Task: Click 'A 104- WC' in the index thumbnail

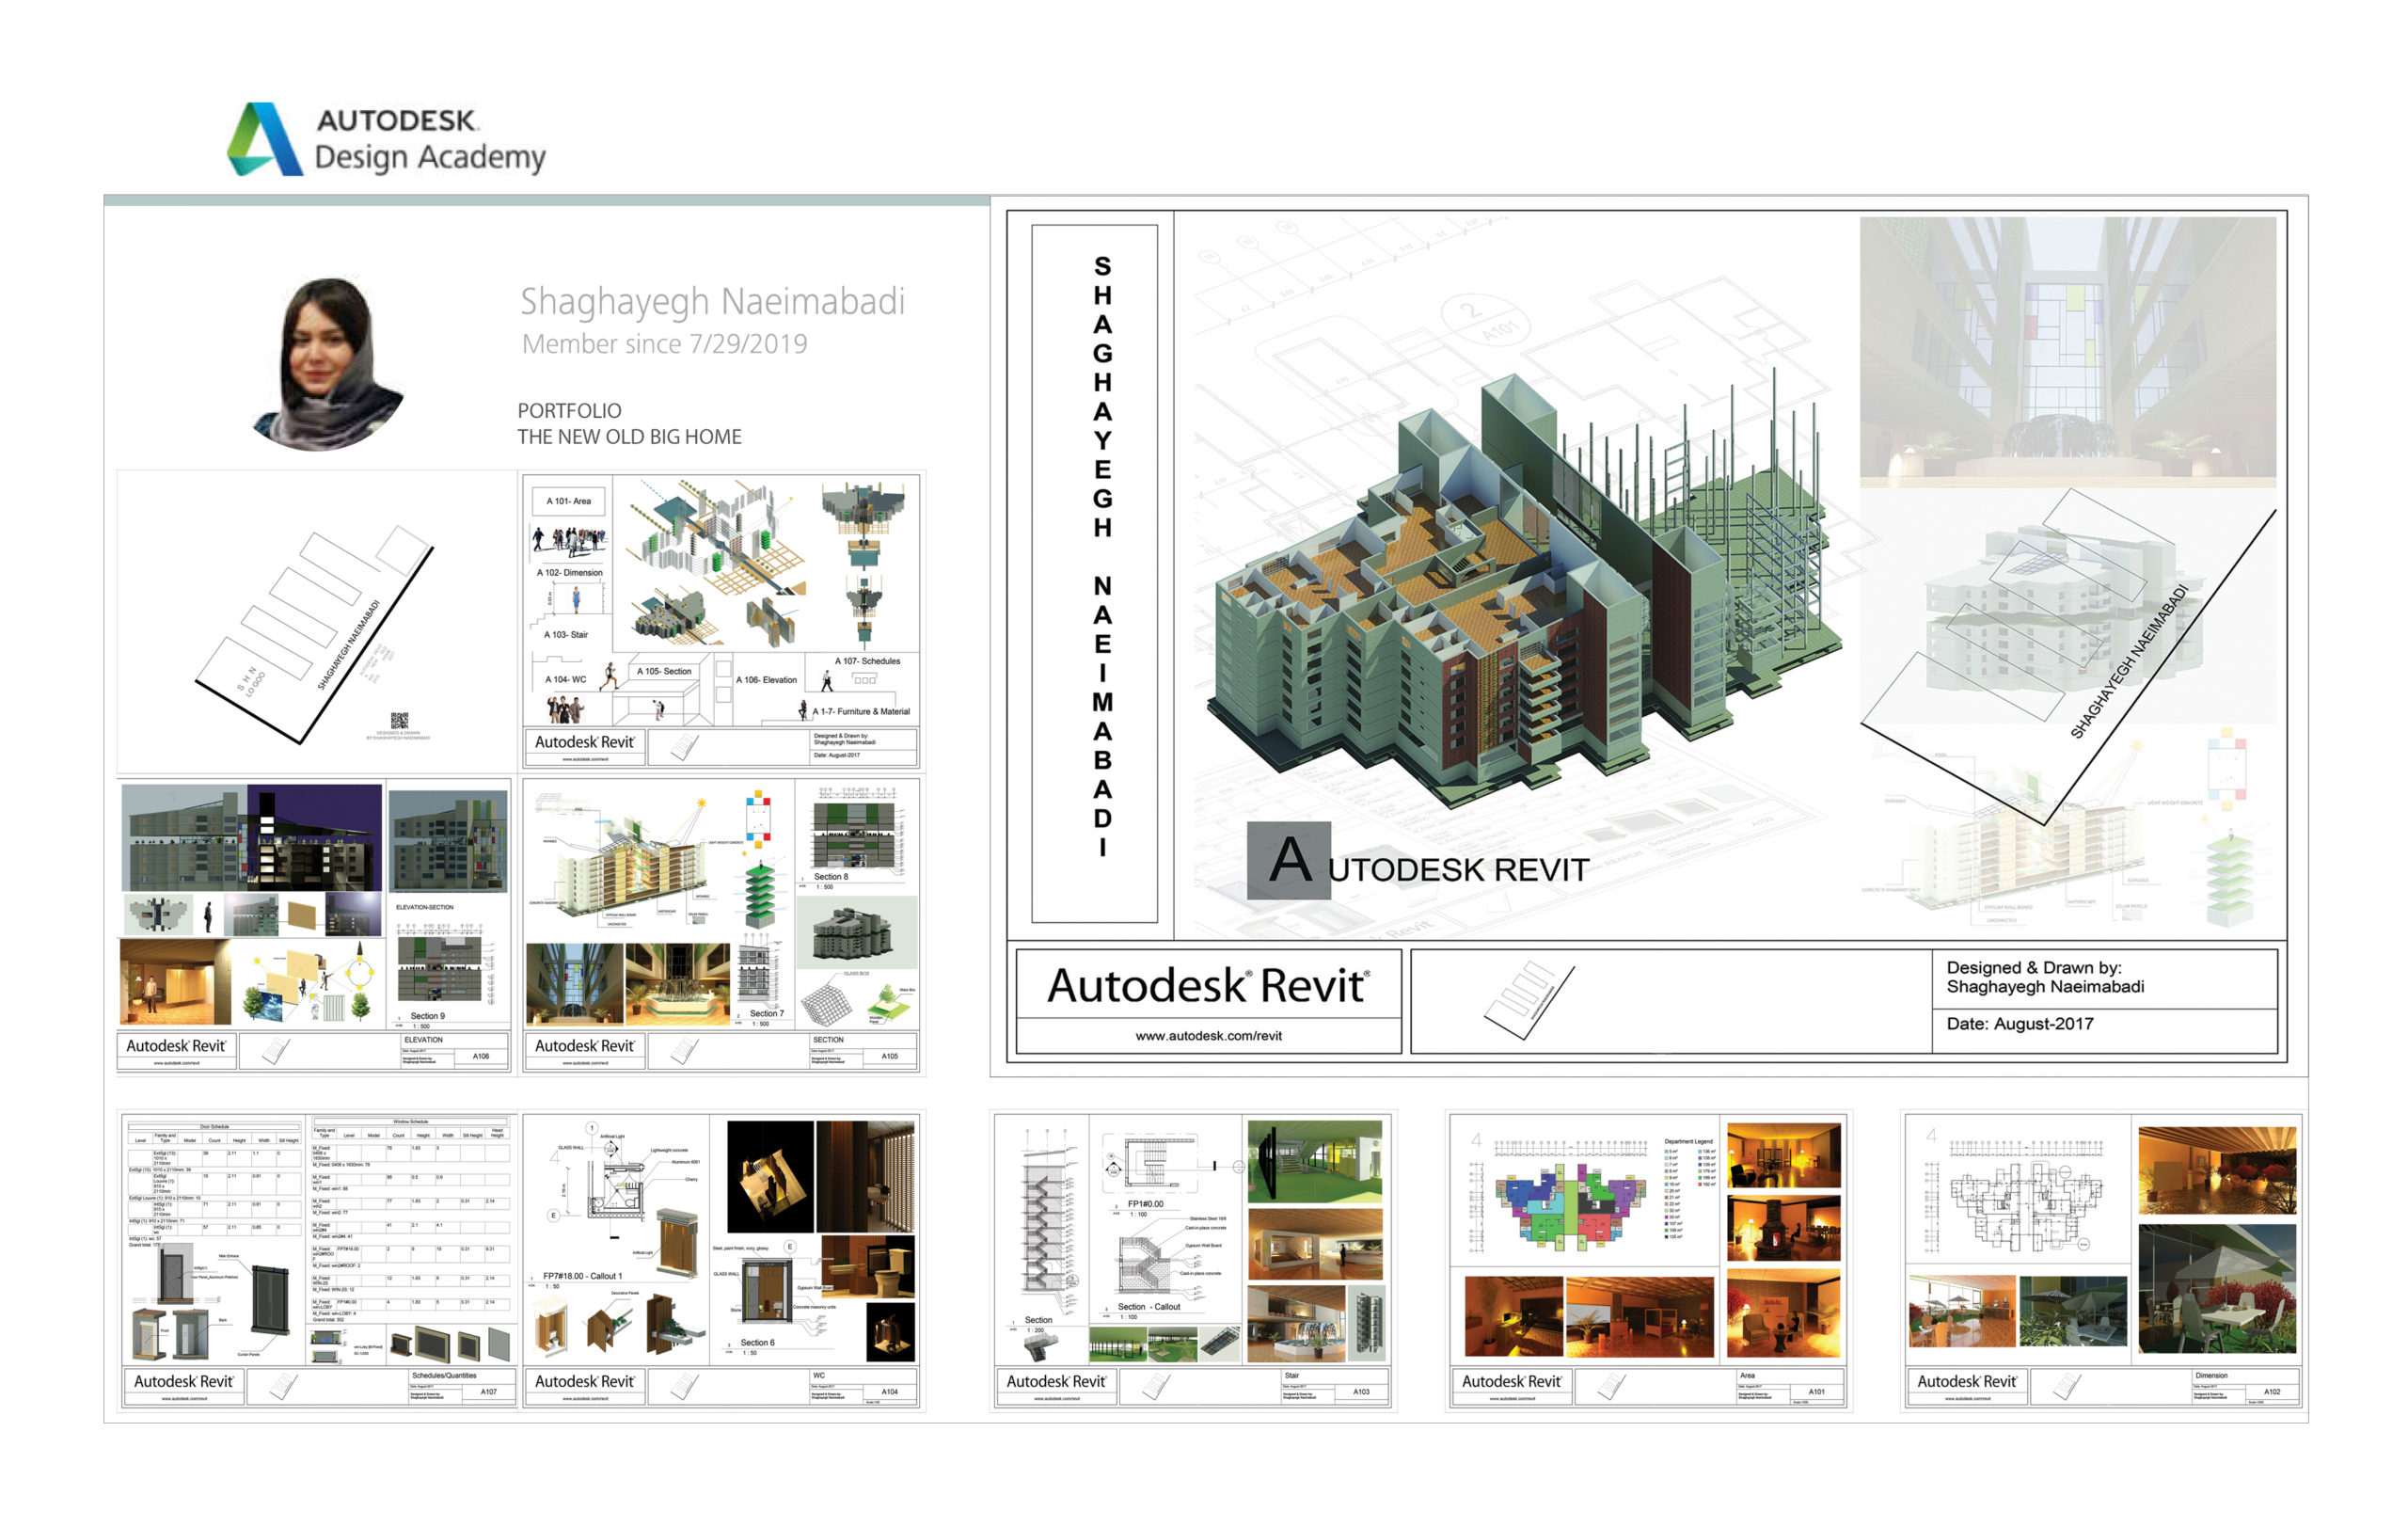Action: click(x=565, y=680)
